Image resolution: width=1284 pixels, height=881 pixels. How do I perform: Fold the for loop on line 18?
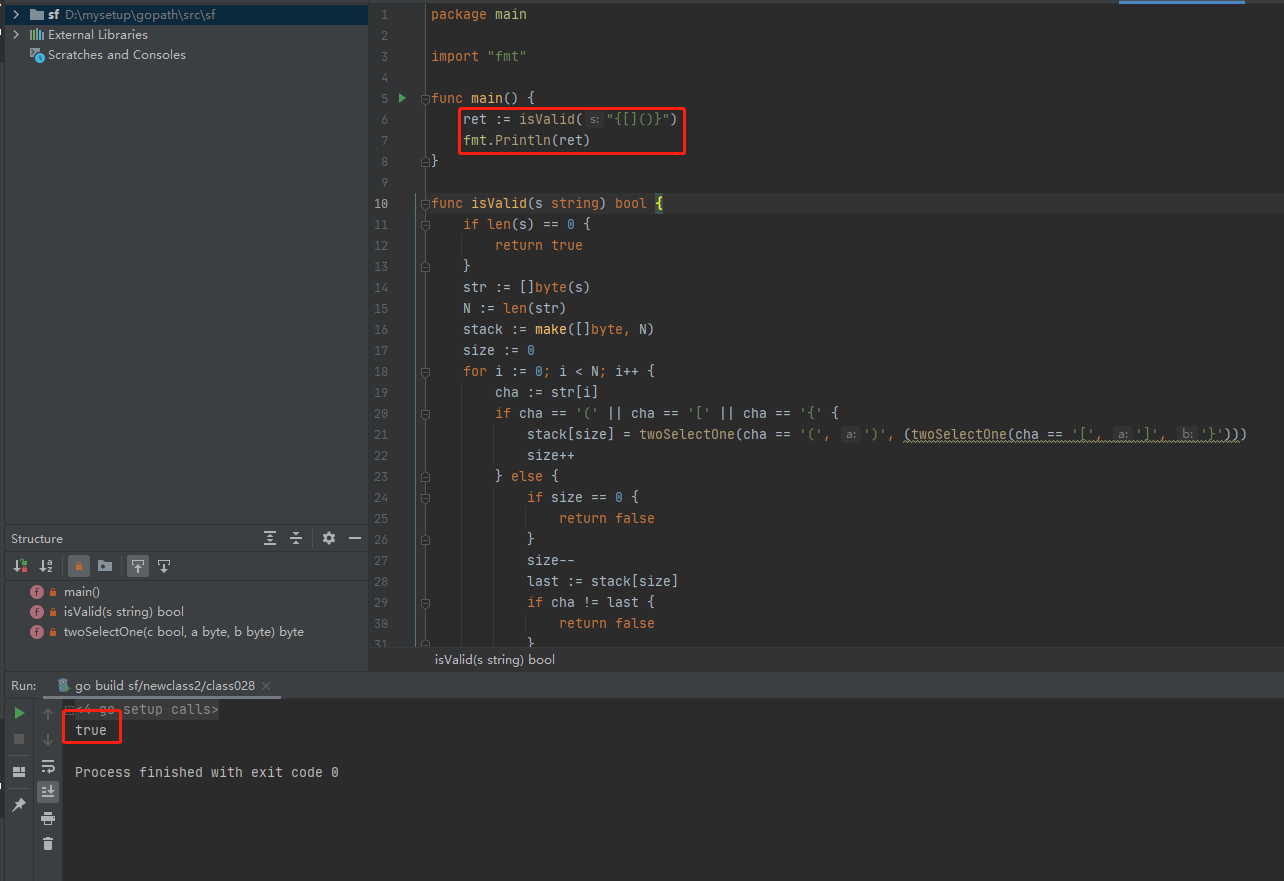pyautogui.click(x=425, y=371)
